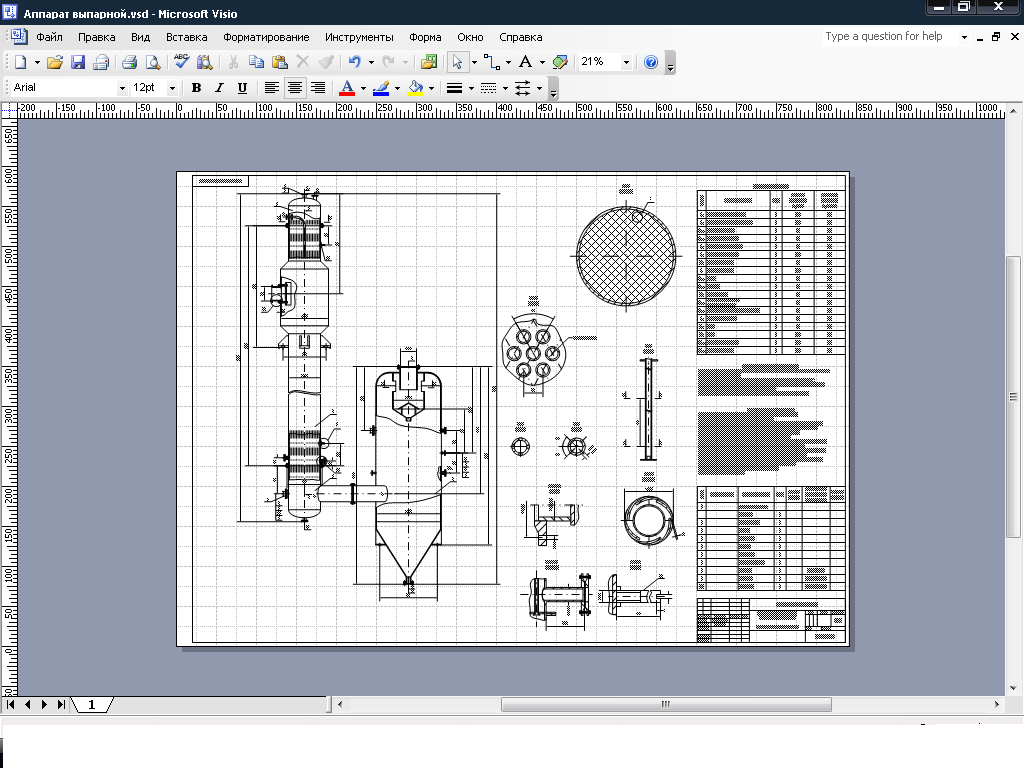Viewport: 1024px width, 768px height.
Task: Click the horizontal scrollbar thumb
Action: coord(666,704)
